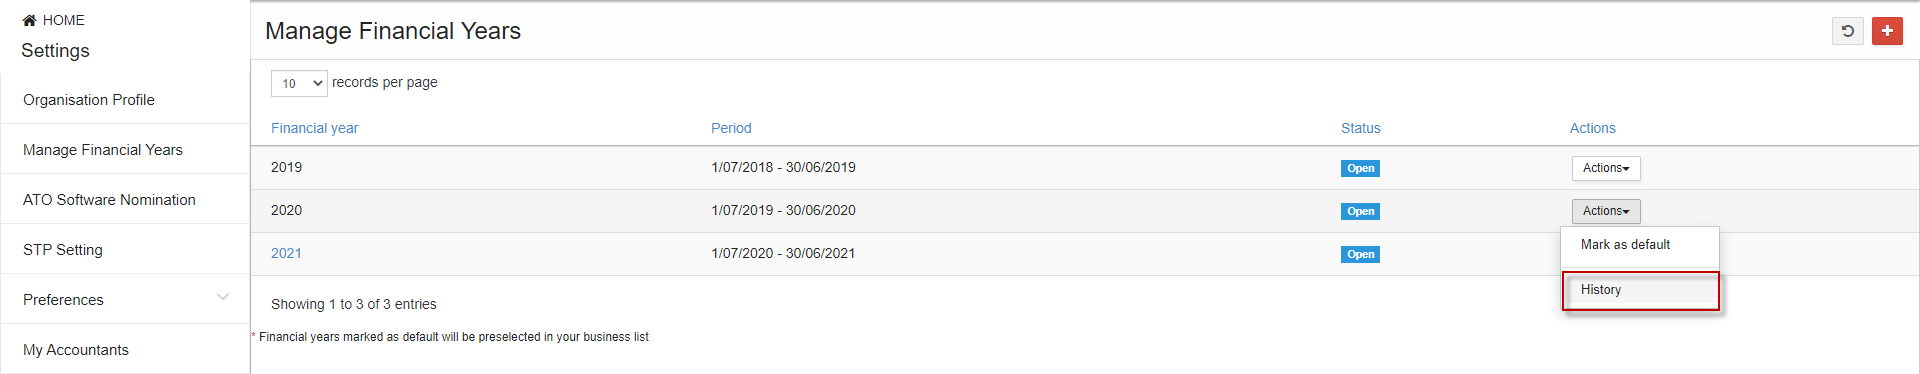This screenshot has height=374, width=1920.
Task: Click the refresh icon button
Action: [x=1848, y=31]
